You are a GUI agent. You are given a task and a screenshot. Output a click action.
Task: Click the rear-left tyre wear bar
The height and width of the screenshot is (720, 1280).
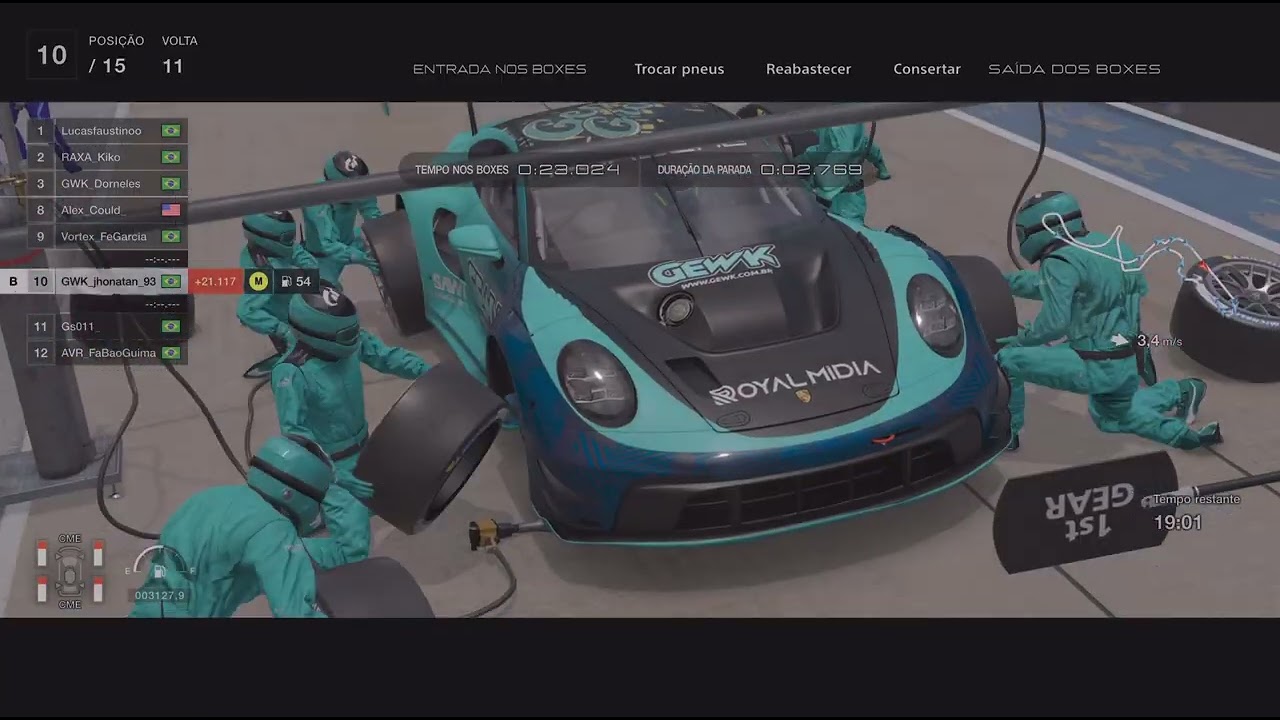42,590
